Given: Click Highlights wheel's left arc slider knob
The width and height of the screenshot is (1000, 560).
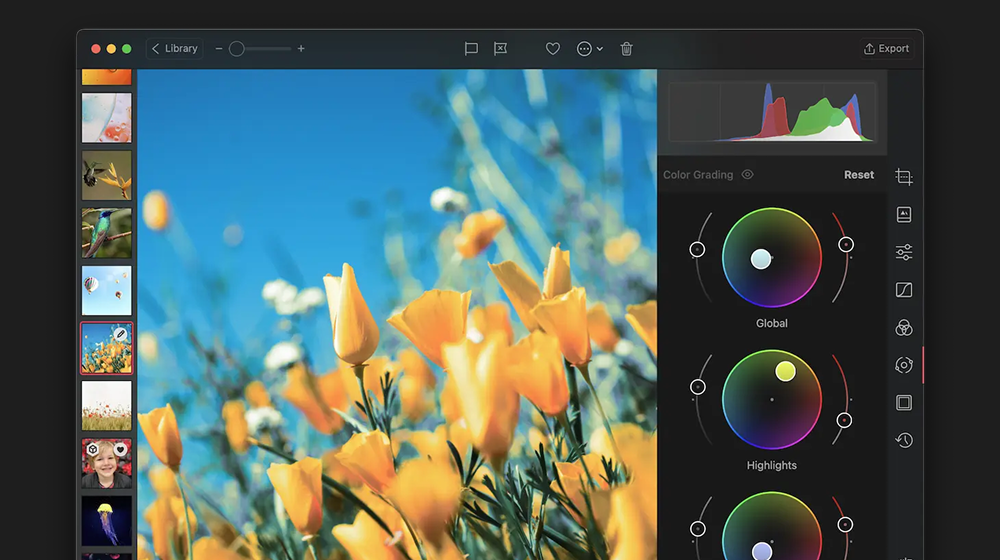Looking at the screenshot, I should coord(698,387).
